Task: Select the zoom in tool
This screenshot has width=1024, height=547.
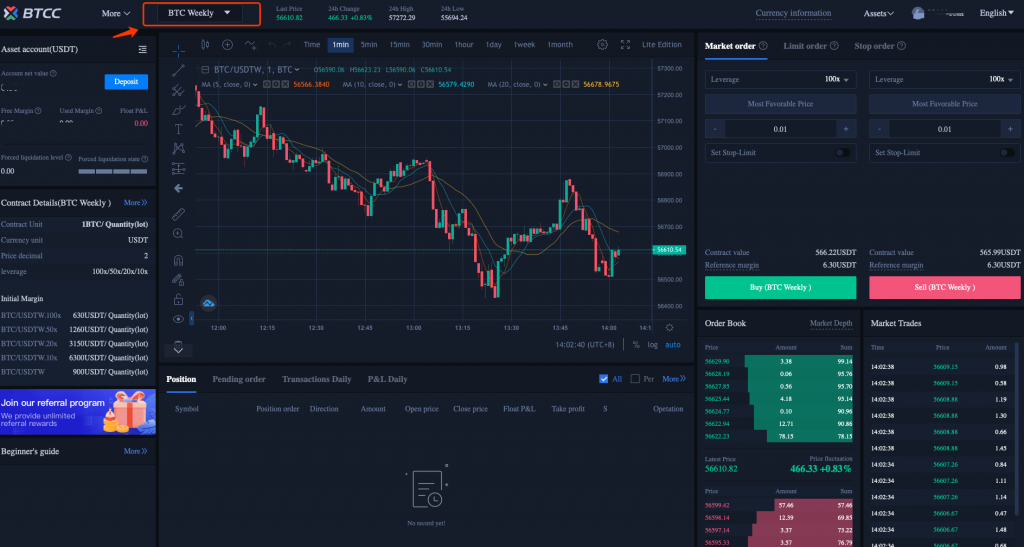Action: point(178,234)
